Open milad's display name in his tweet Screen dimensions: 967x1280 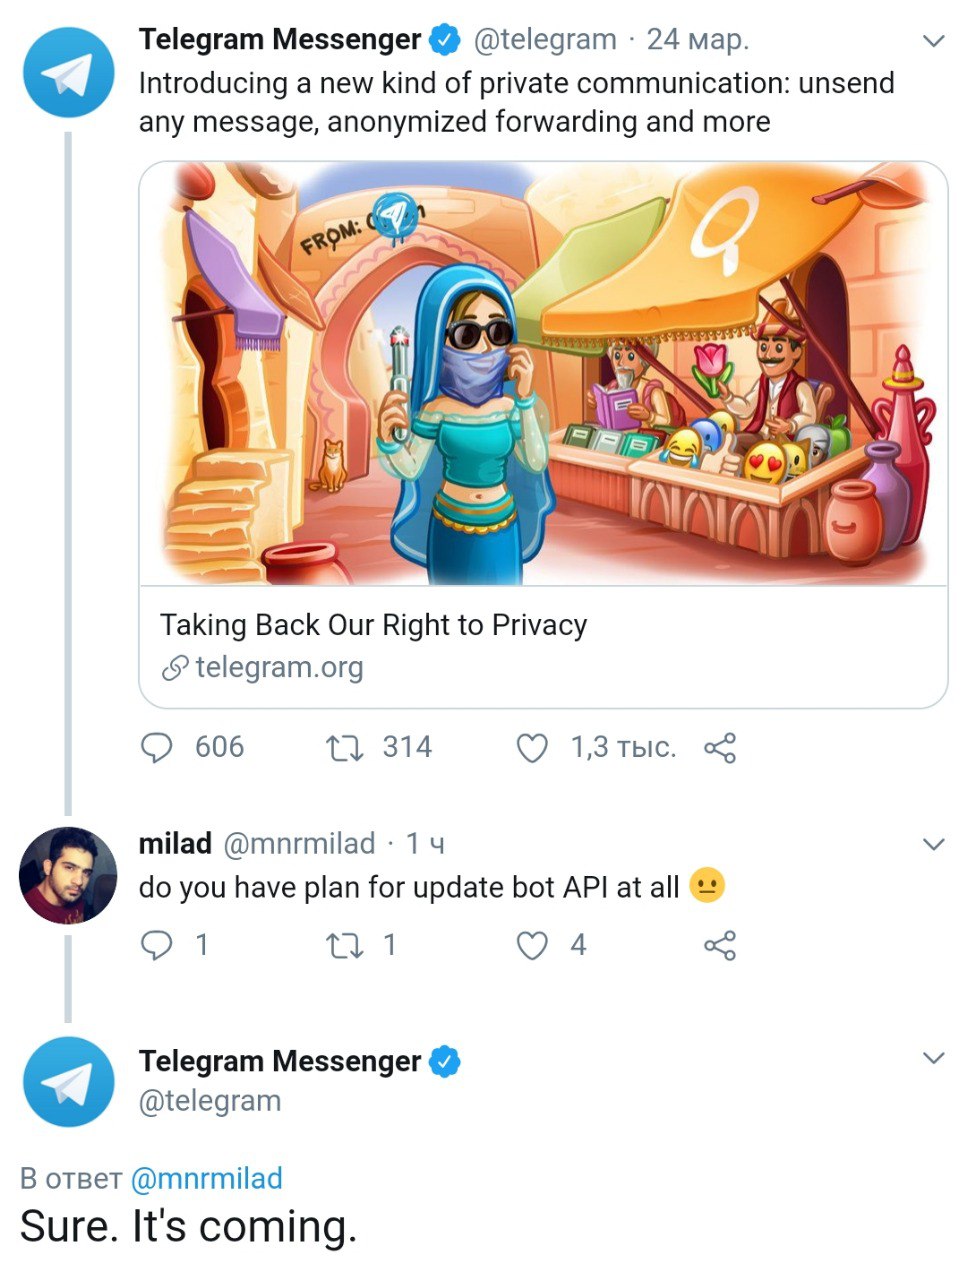point(175,844)
